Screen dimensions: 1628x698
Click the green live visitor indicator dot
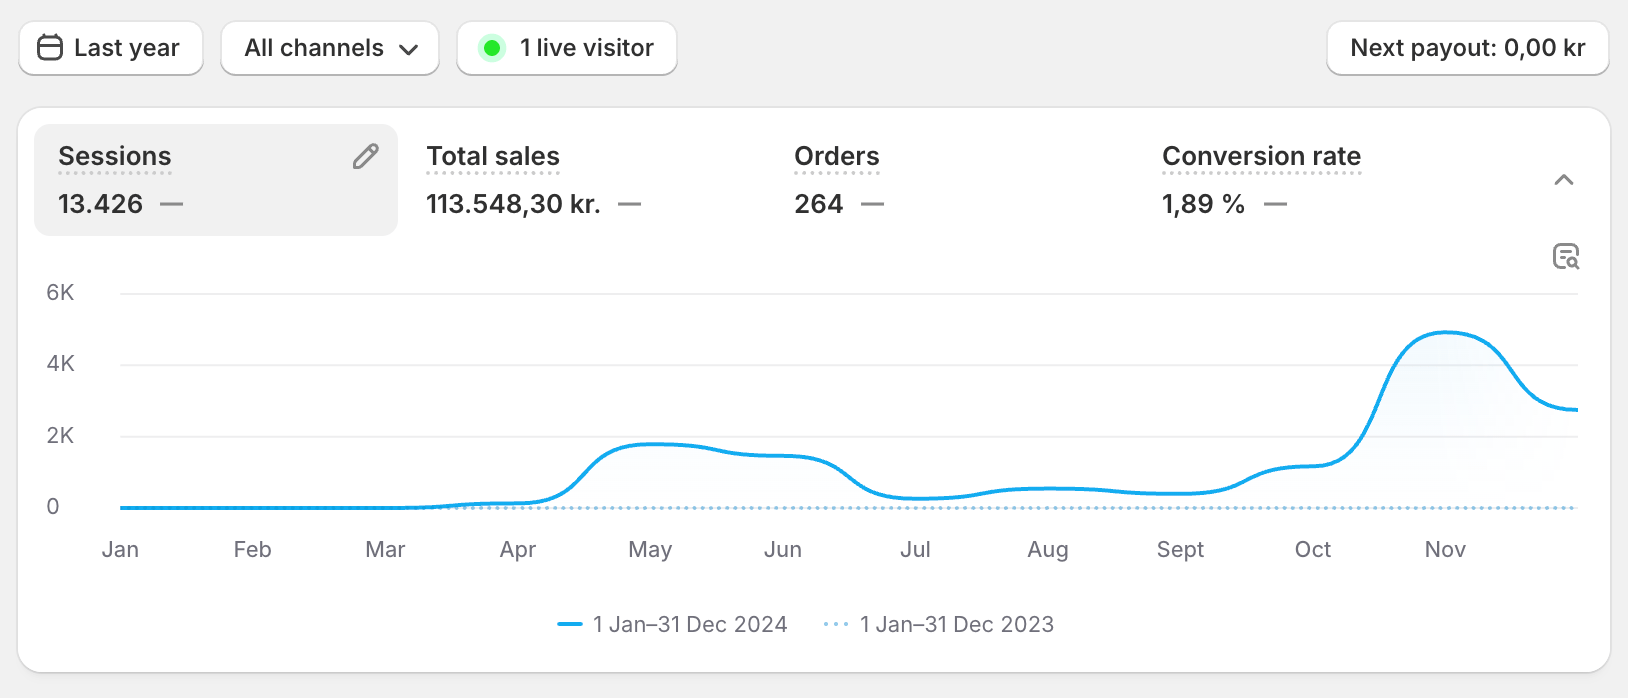(x=492, y=48)
